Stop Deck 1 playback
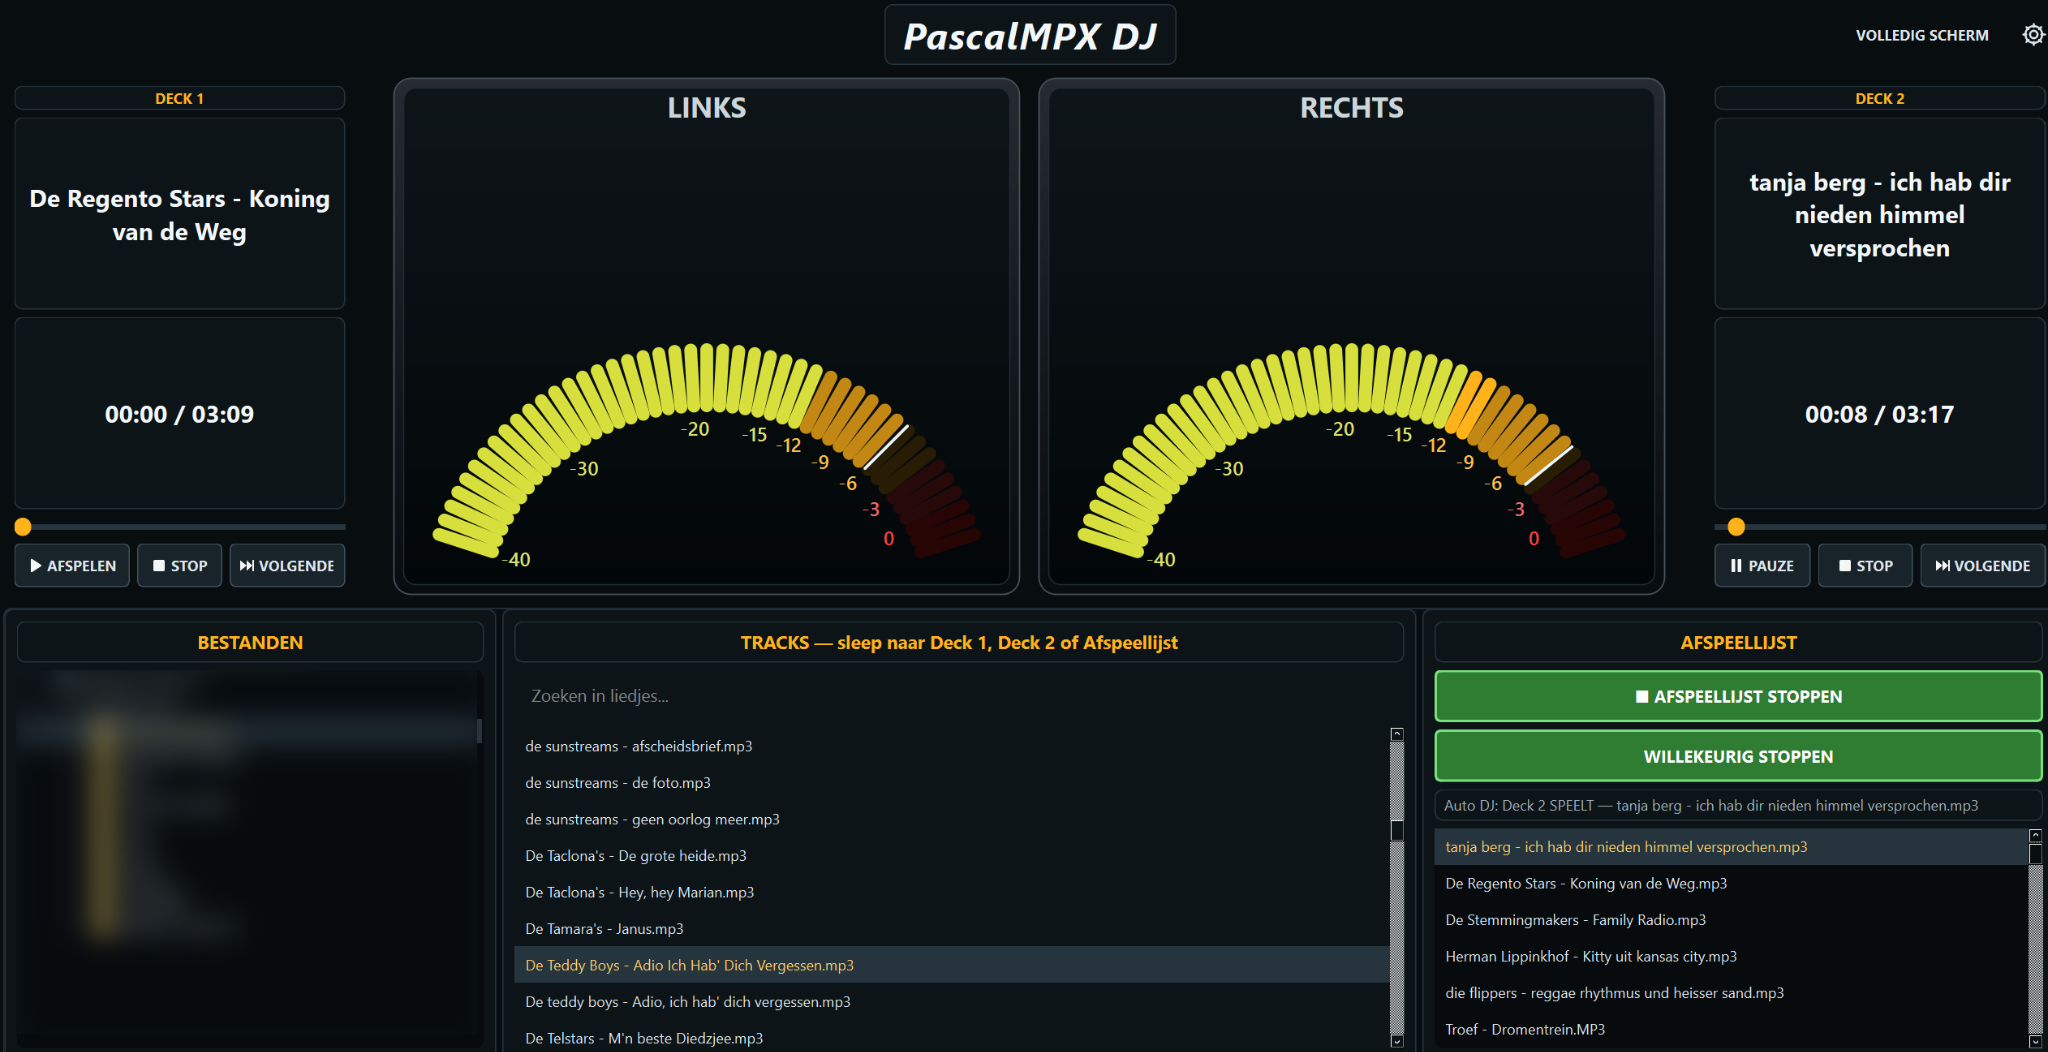This screenshot has width=2048, height=1052. tap(180, 566)
